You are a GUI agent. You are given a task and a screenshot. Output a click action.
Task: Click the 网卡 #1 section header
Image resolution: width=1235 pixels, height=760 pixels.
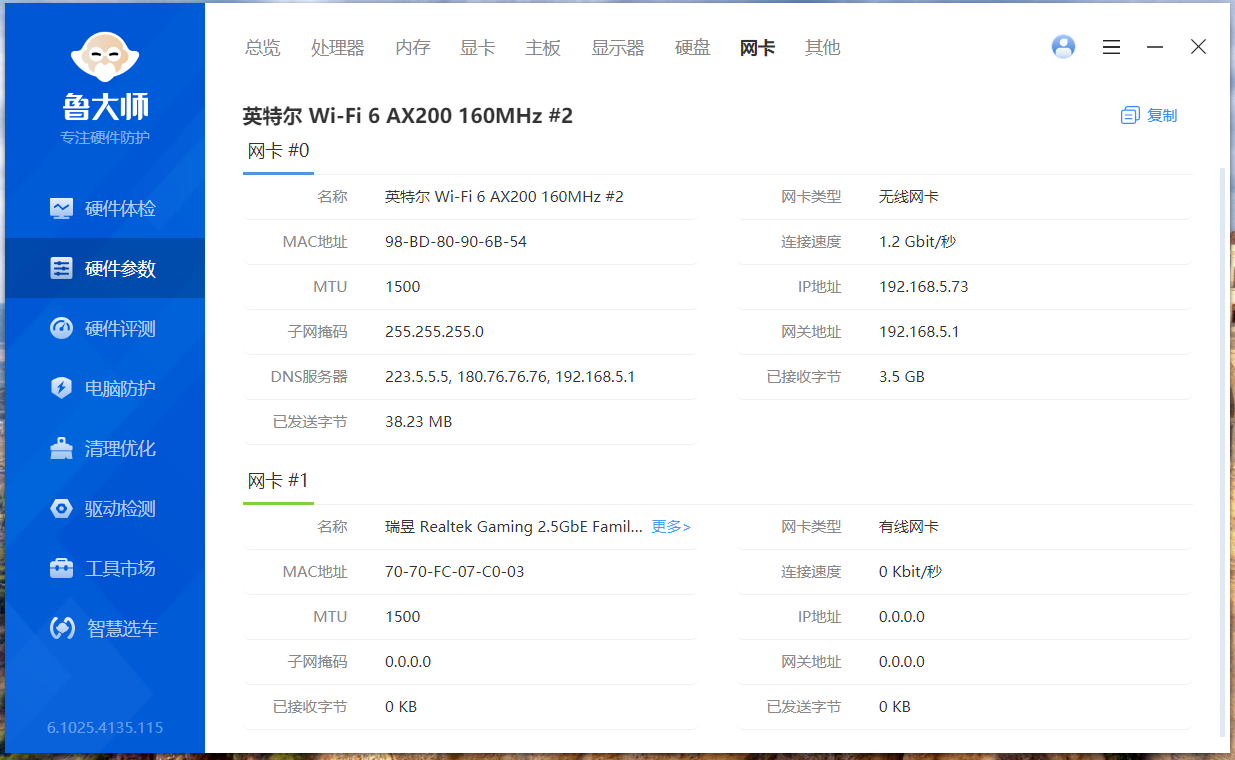pyautogui.click(x=279, y=481)
